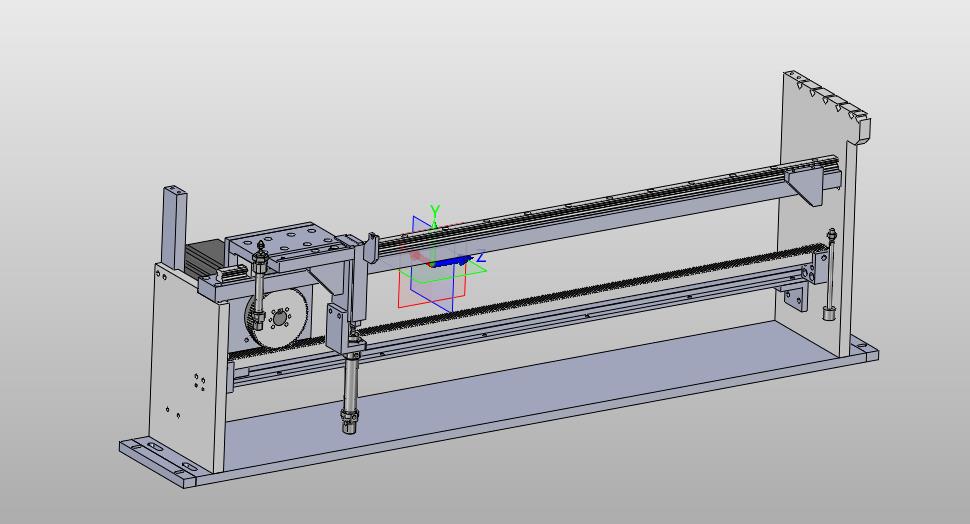970x524 pixels.
Task: Select the upper linear guide rail beam
Action: point(606,209)
